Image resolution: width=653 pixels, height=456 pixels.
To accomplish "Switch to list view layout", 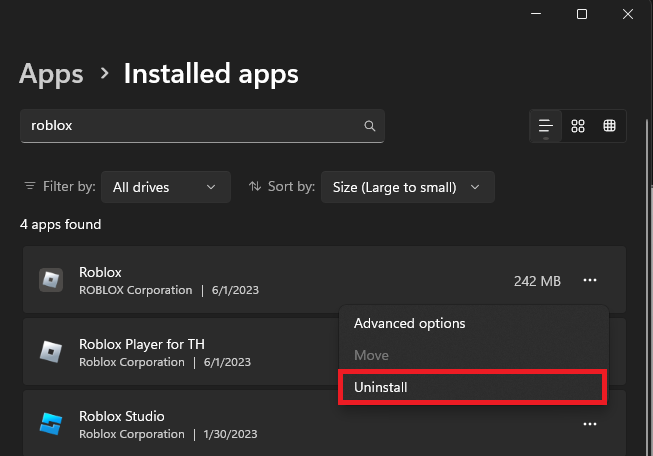I will point(546,126).
